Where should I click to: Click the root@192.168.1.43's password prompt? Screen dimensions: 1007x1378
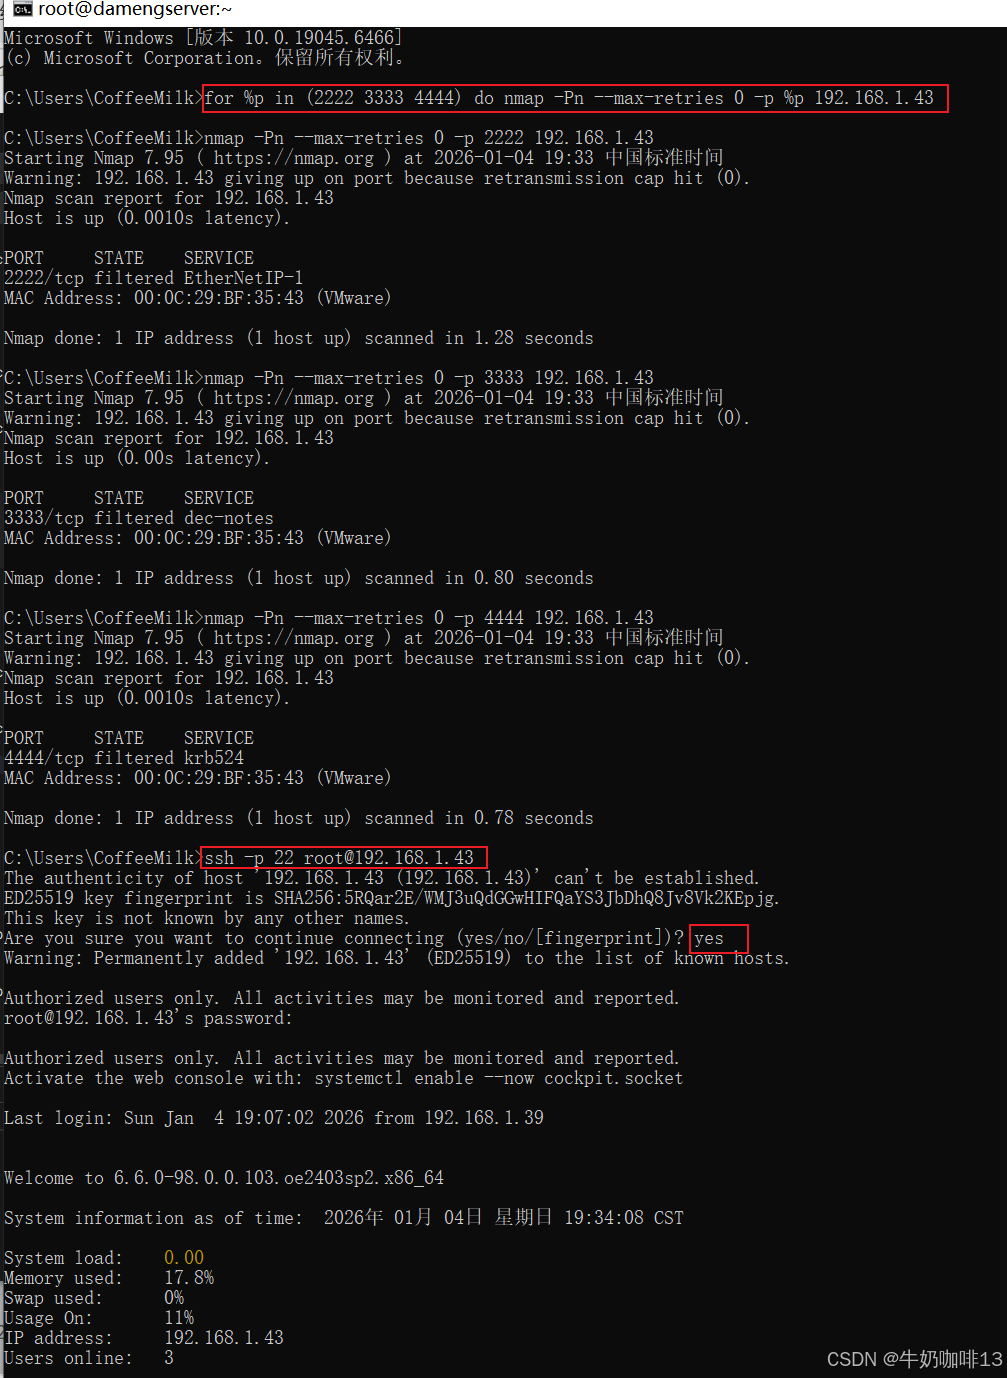[x=148, y=1018]
